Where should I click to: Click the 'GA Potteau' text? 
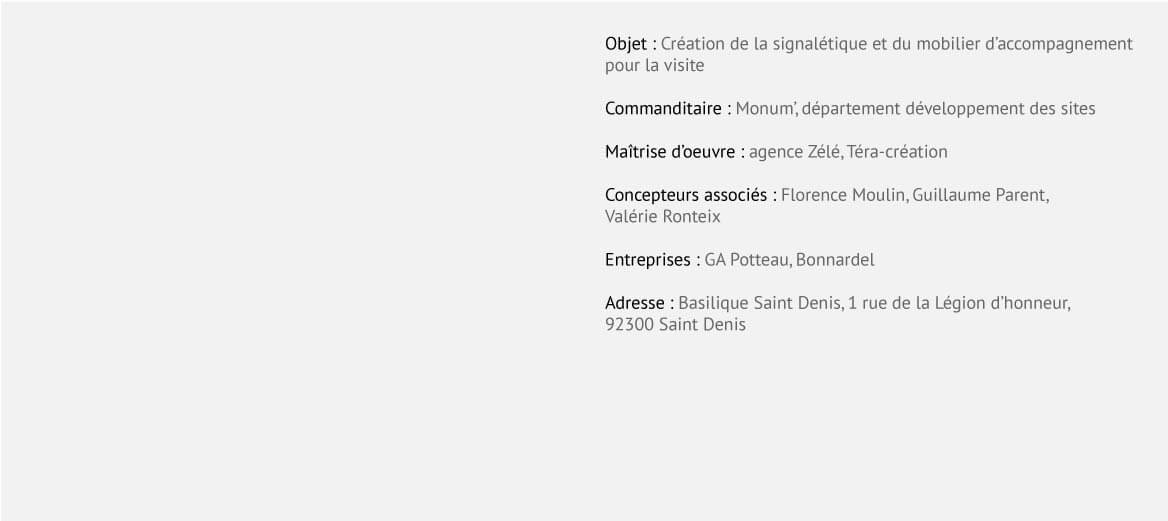point(748,260)
